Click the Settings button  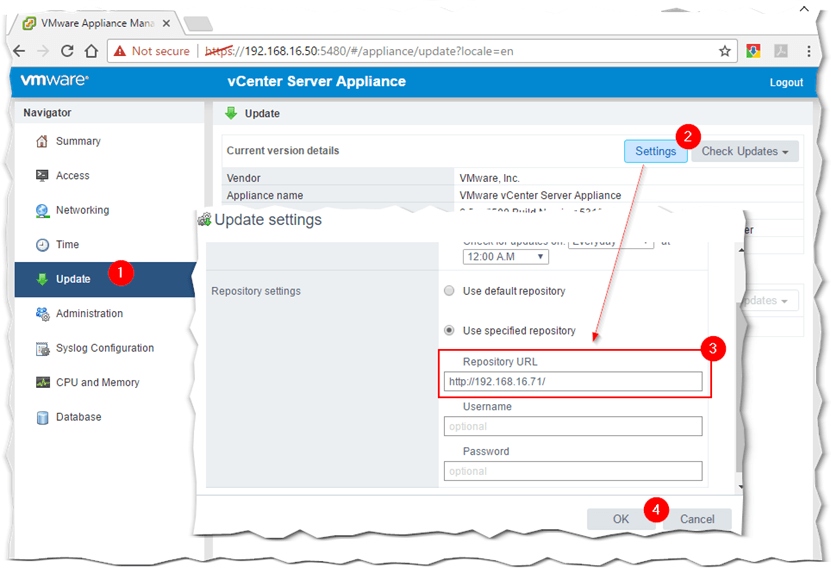pos(656,152)
